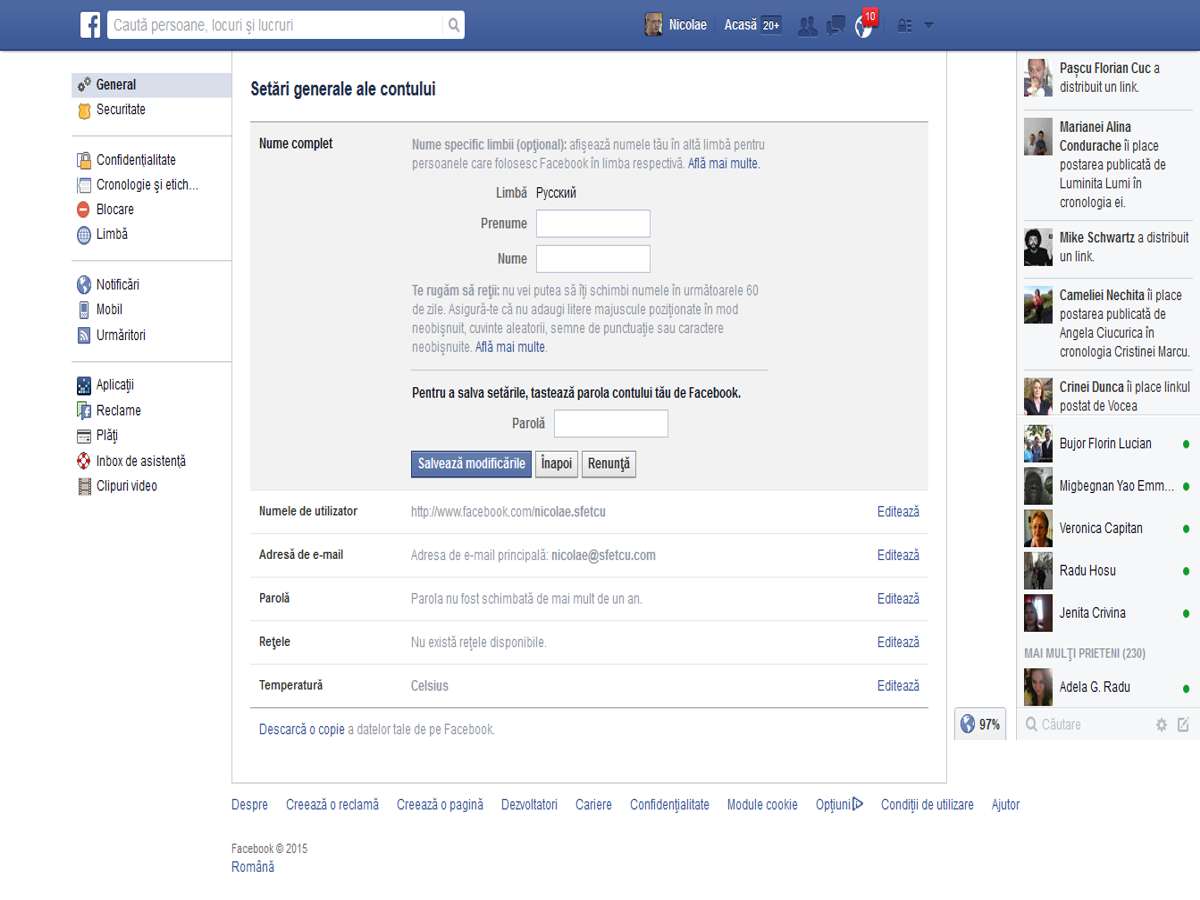
Task: Open the Blocare settings label
Action: pos(115,210)
